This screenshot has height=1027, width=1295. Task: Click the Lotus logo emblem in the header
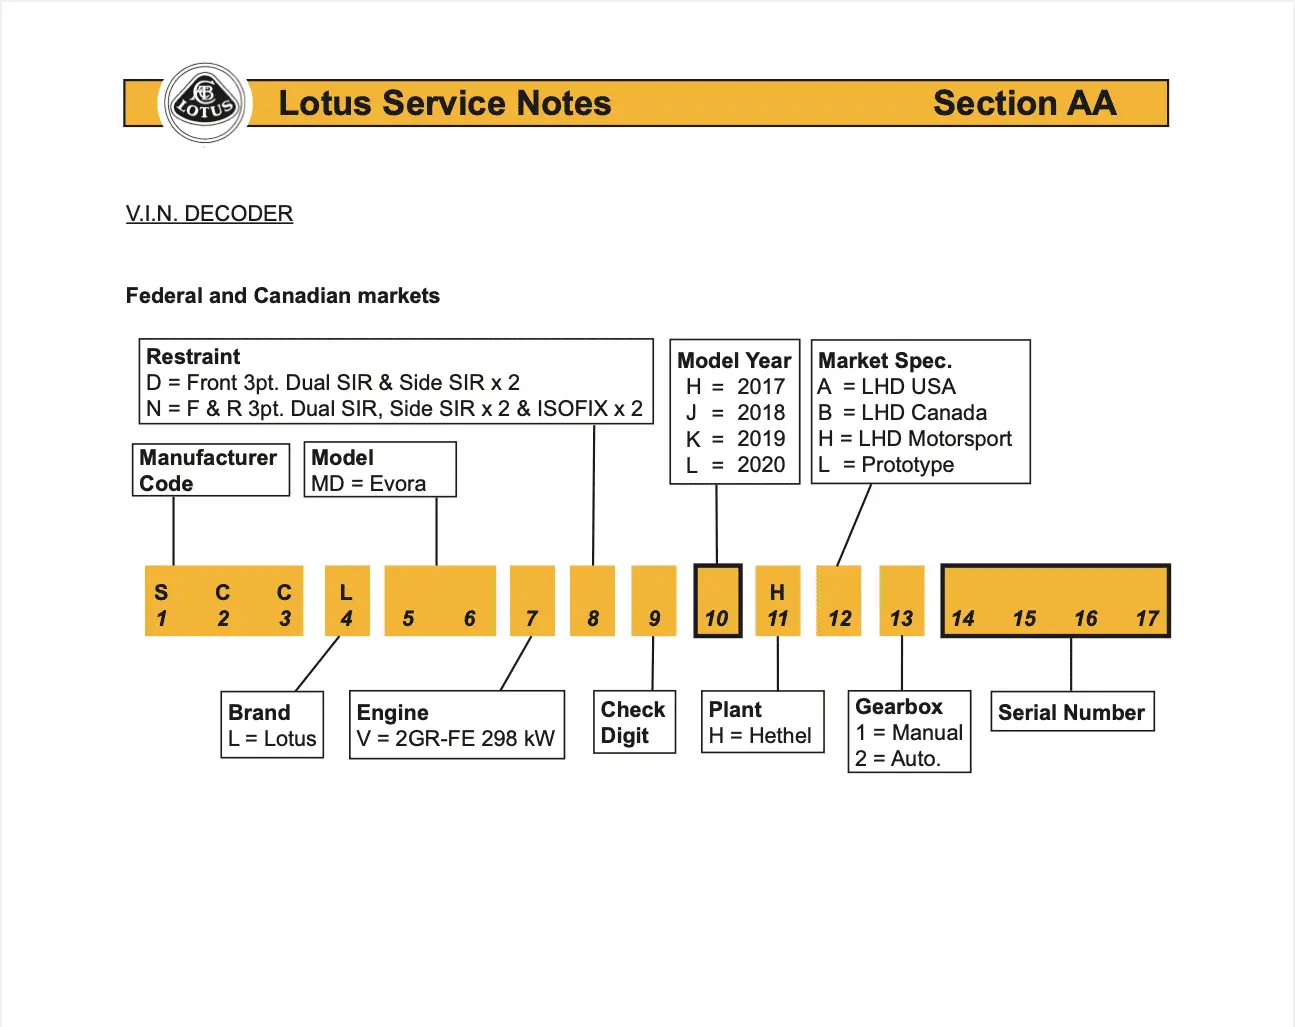[205, 103]
